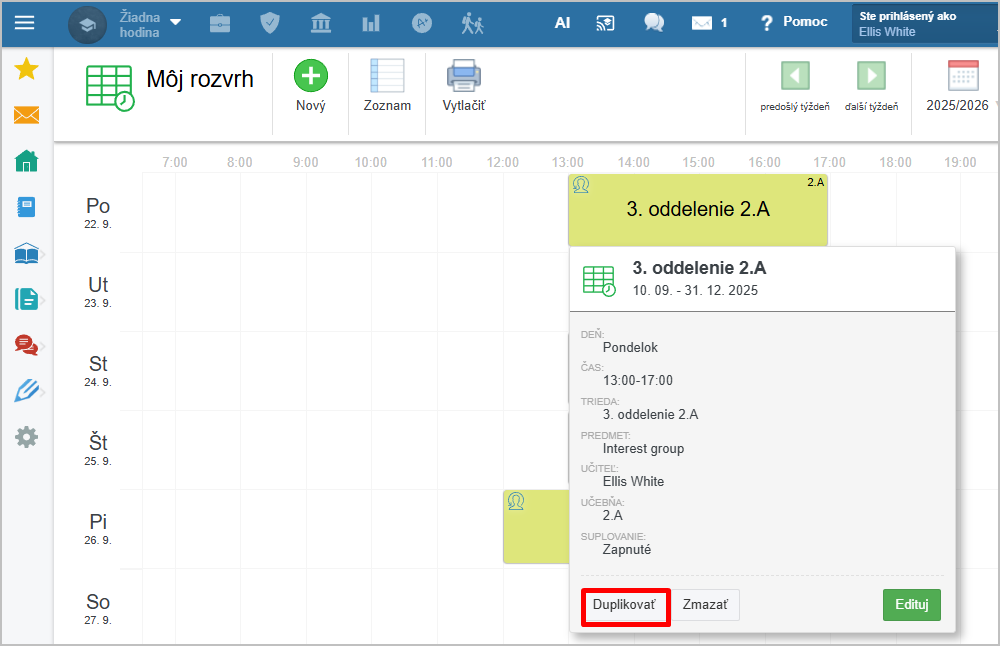Open the bar chart icon in top bar
The image size is (1000, 646).
coord(371,23)
